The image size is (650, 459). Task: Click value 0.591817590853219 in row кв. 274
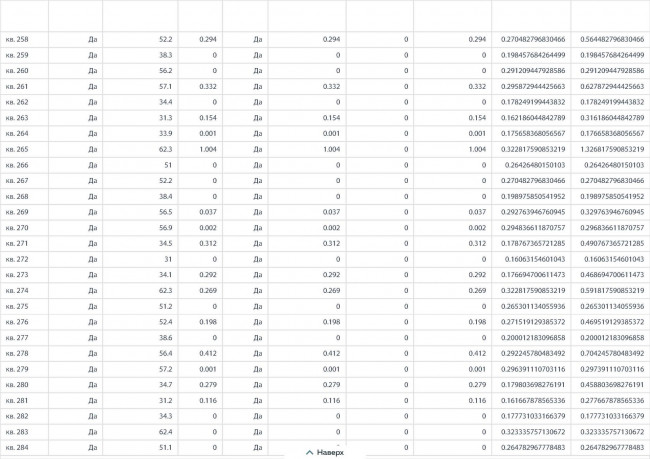pyautogui.click(x=612, y=291)
